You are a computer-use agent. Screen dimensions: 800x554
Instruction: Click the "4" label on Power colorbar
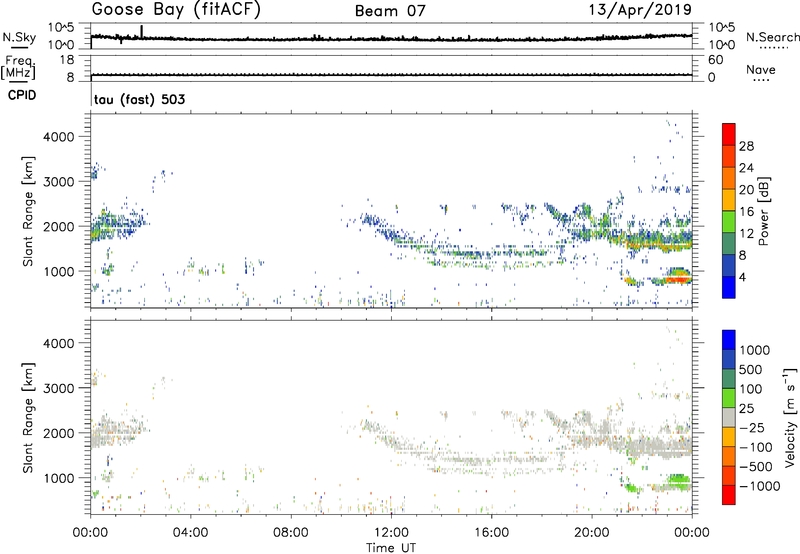click(x=742, y=278)
